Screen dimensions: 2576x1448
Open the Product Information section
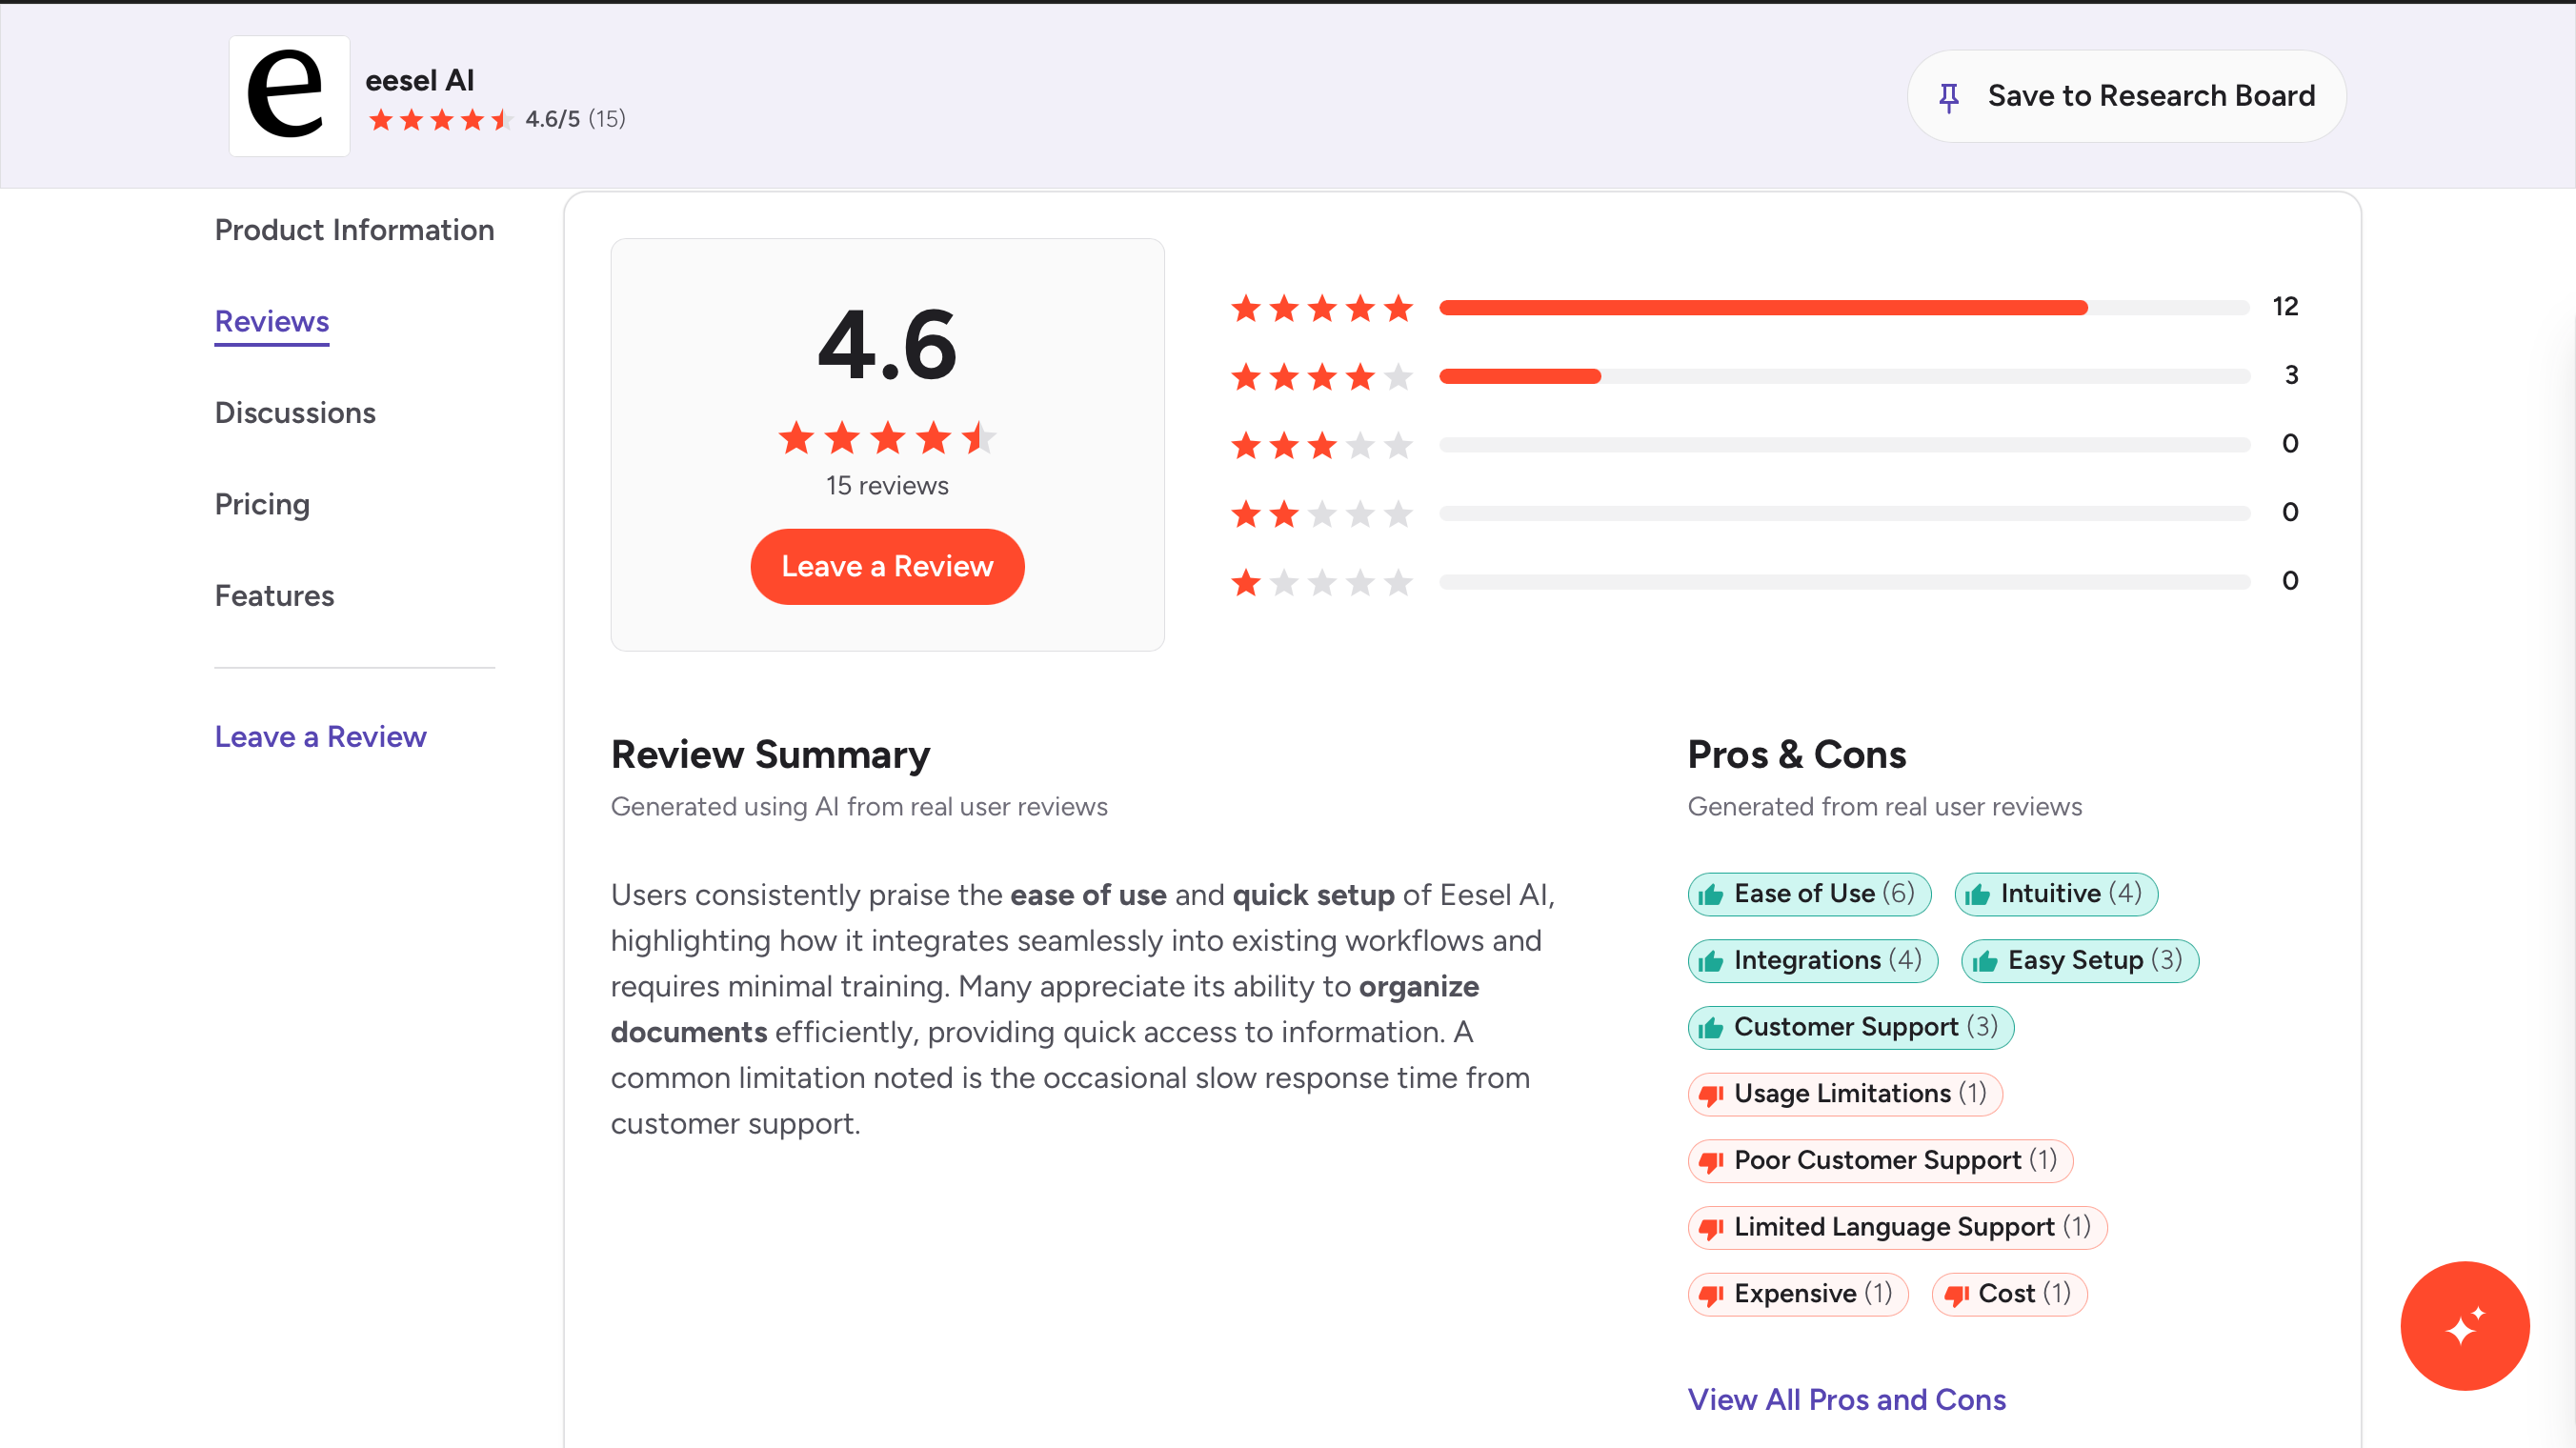(354, 230)
